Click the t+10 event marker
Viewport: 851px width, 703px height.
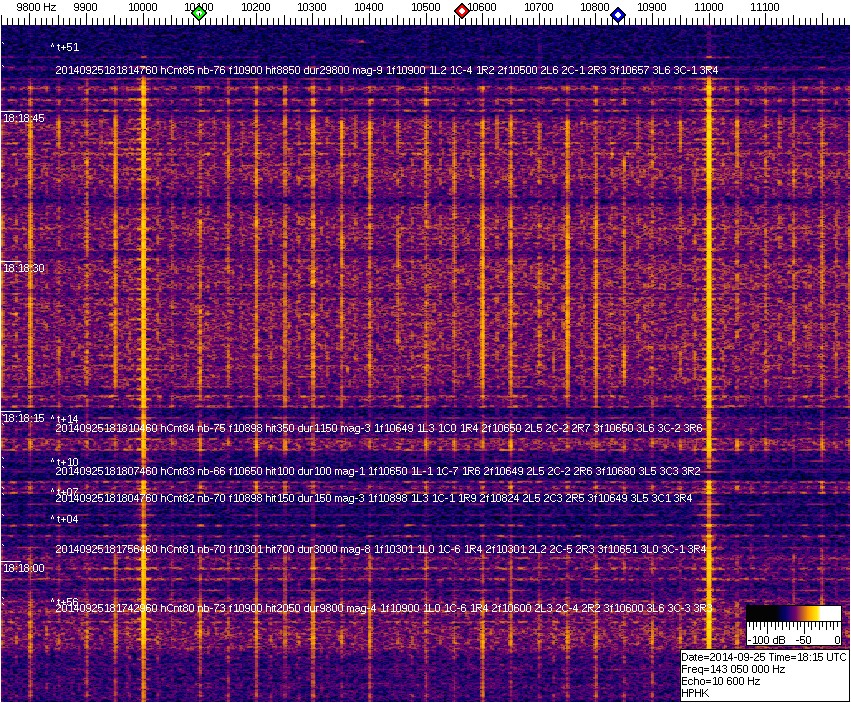click(x=66, y=462)
